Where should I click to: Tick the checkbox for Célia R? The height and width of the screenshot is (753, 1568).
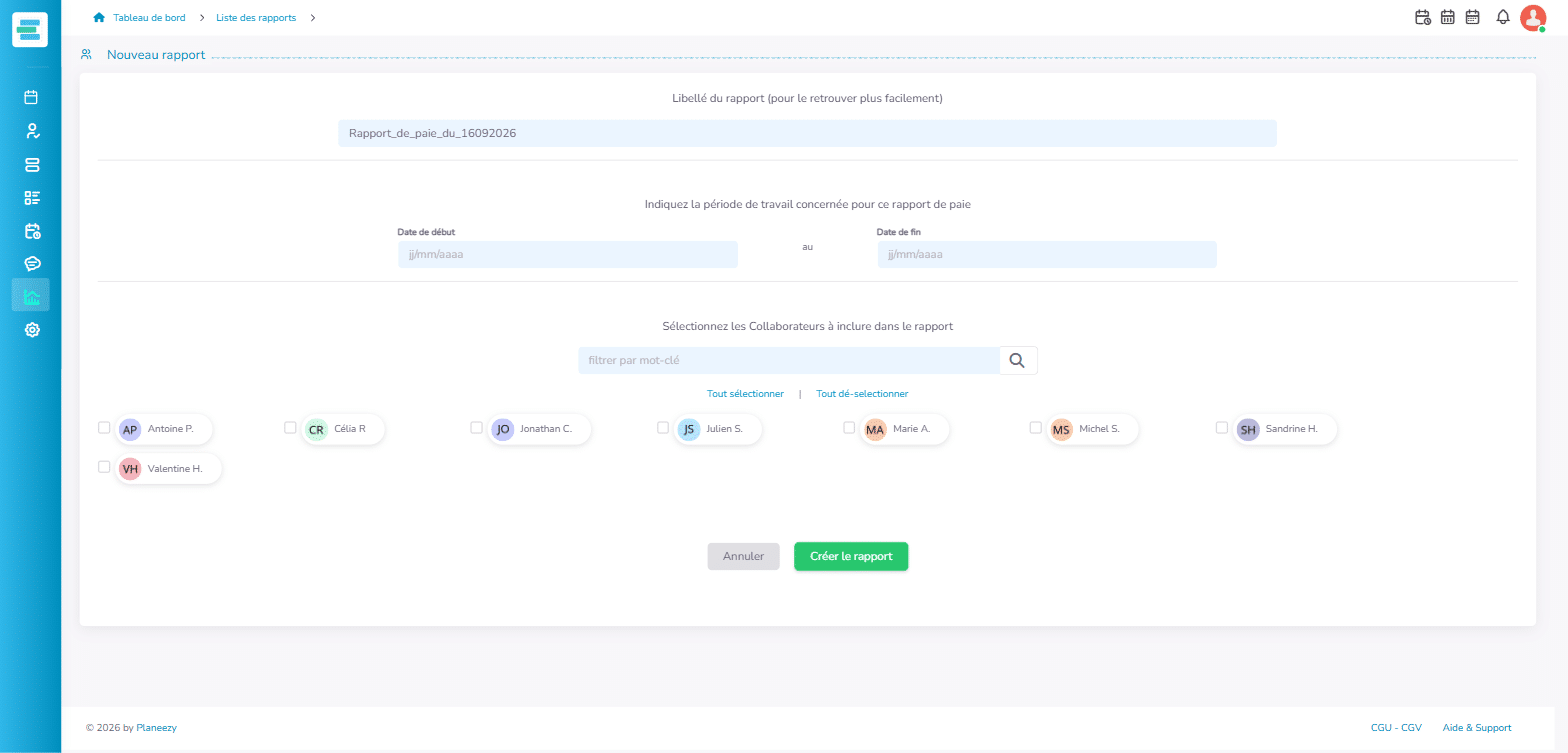coord(290,427)
